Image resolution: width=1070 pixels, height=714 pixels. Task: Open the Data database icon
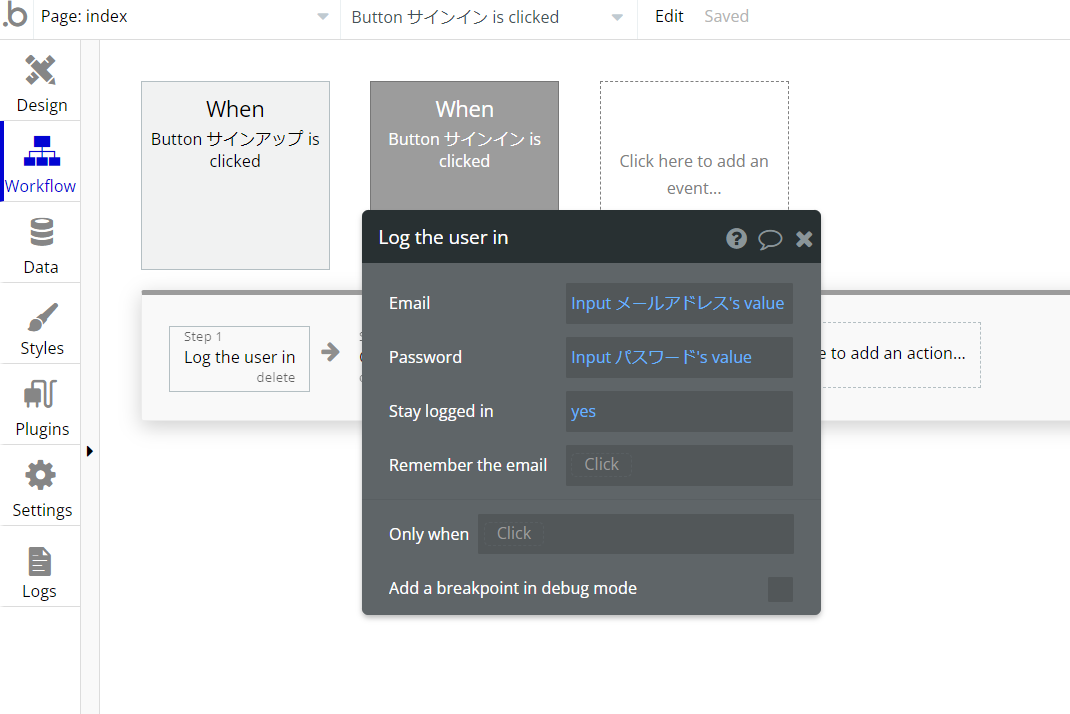[x=41, y=233]
